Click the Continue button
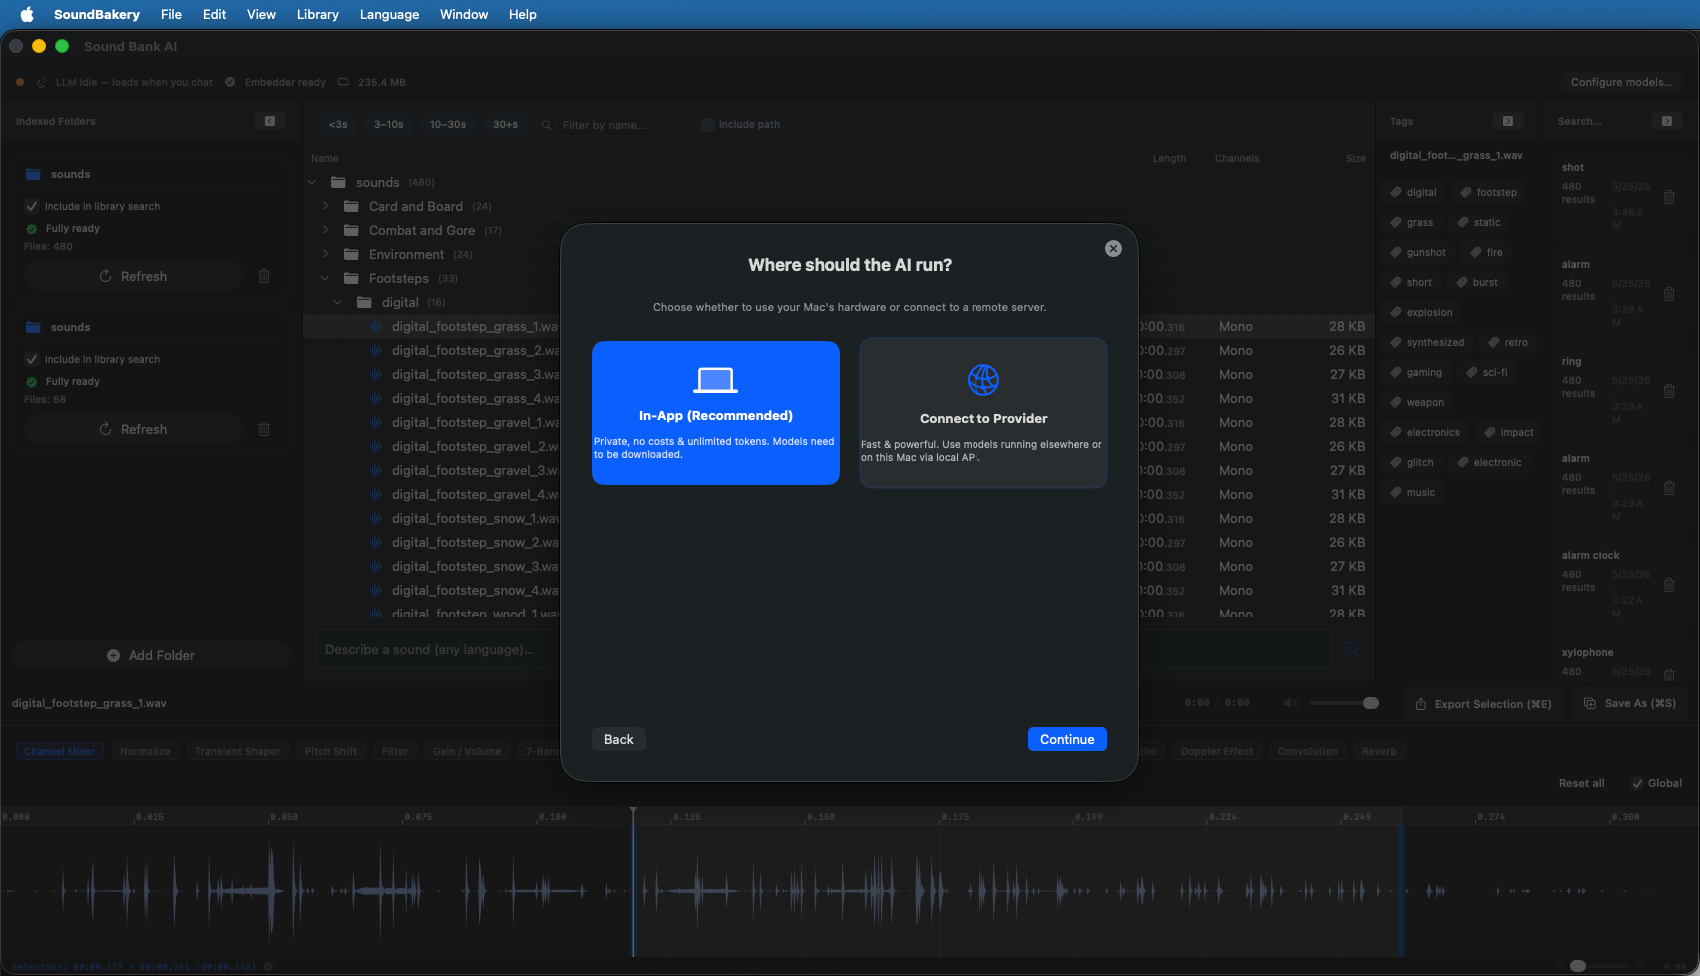The image size is (1700, 976). tap(1067, 739)
